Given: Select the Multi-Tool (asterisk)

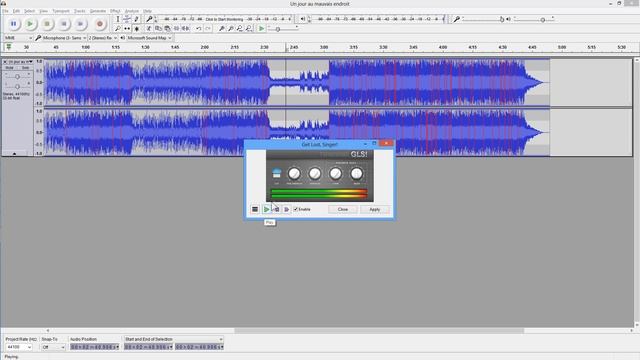Looking at the screenshot, I should pyautogui.click(x=136, y=29).
